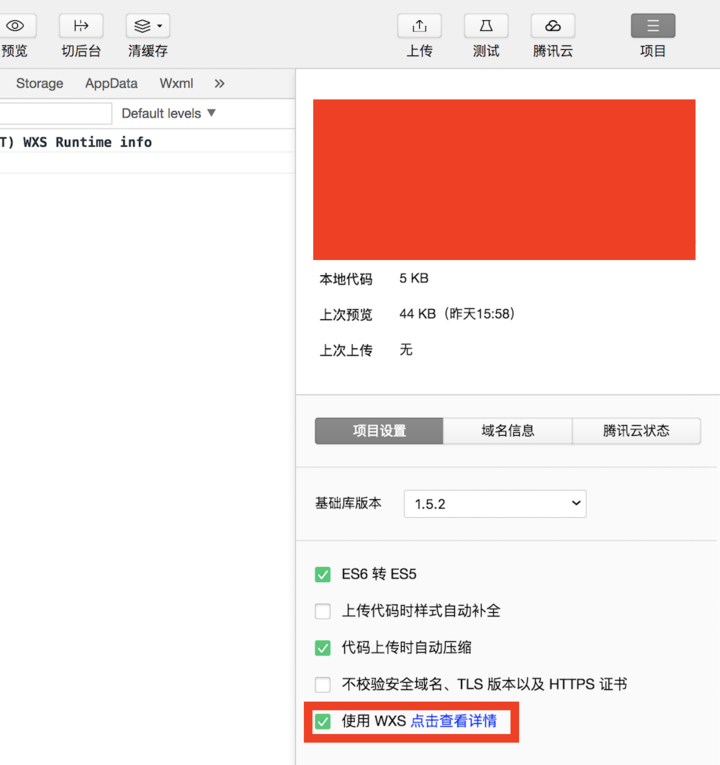The height and width of the screenshot is (765, 720).
Task: Uncheck the 使用 WXS checkbox
Action: pyautogui.click(x=322, y=721)
